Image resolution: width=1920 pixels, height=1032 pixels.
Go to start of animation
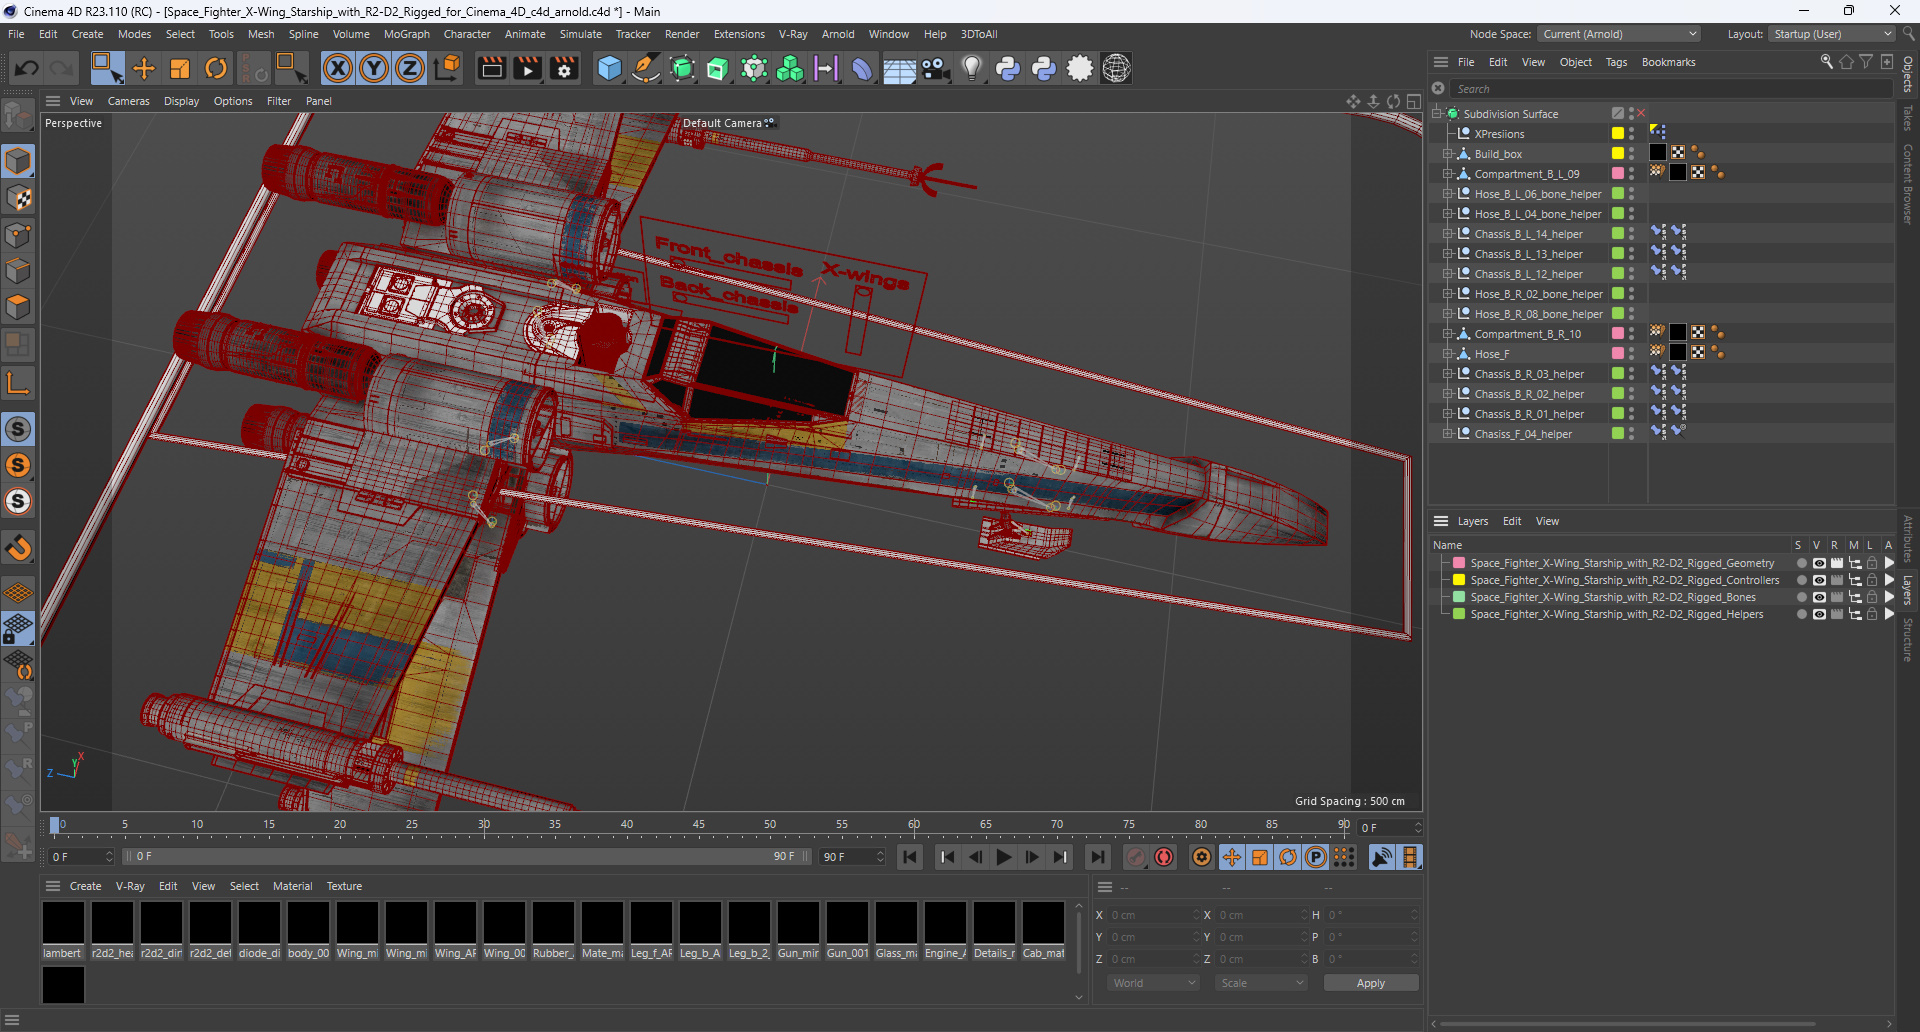pos(910,857)
